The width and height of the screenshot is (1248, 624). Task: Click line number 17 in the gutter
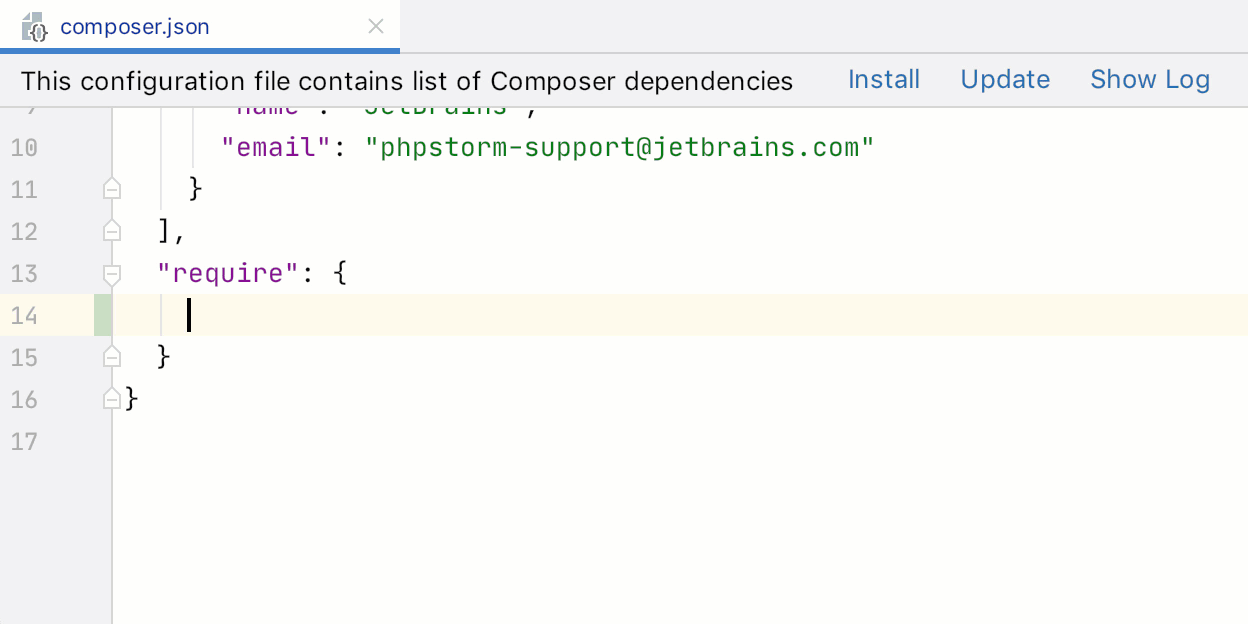24,441
